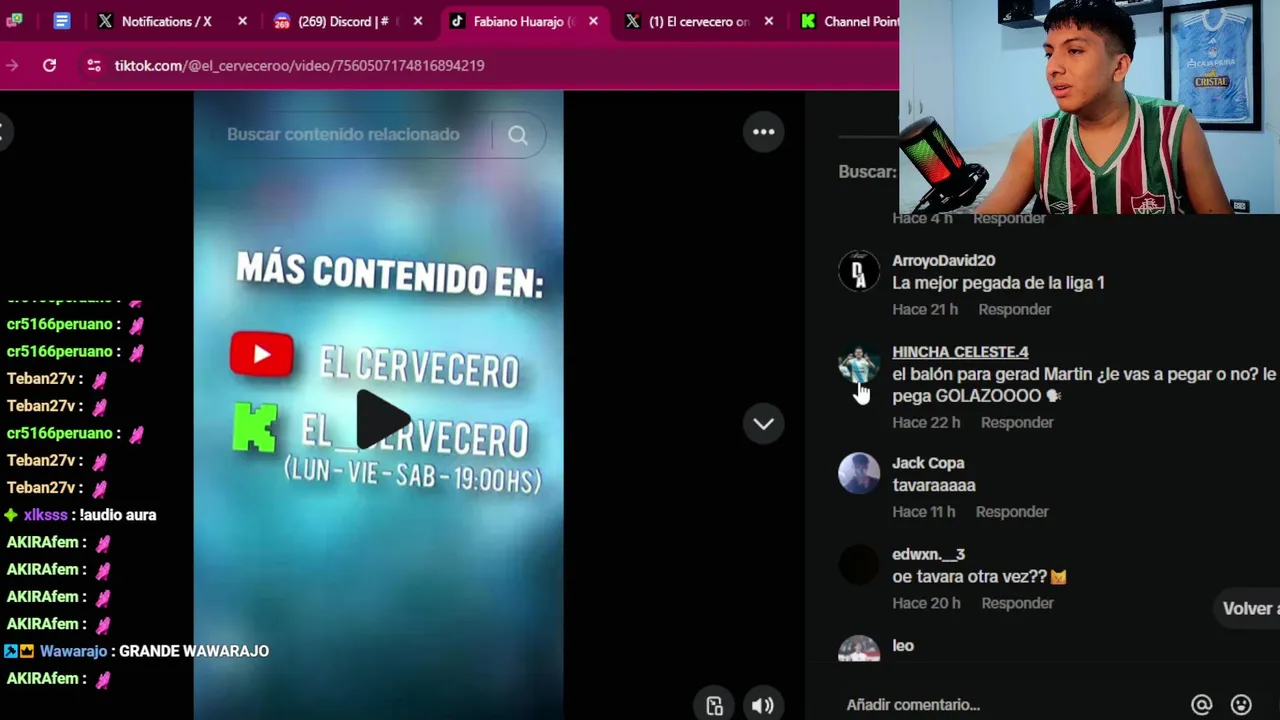Click Hace 11 h timestamp
This screenshot has width=1280, height=720.
click(x=924, y=511)
